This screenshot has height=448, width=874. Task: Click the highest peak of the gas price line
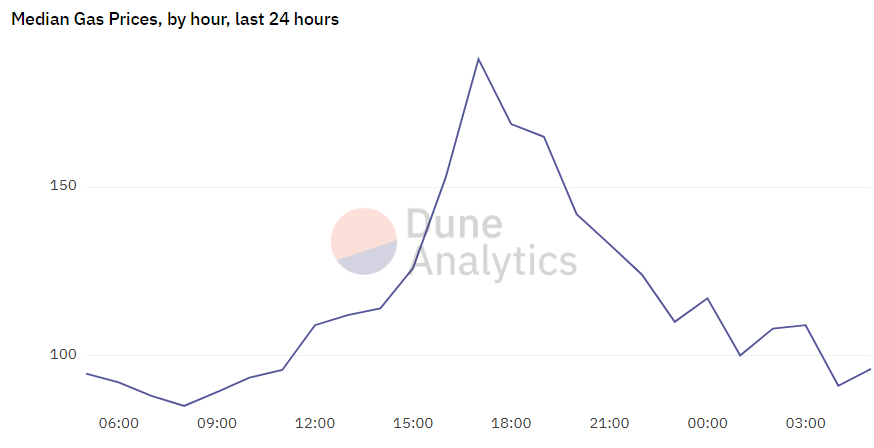[x=479, y=59]
